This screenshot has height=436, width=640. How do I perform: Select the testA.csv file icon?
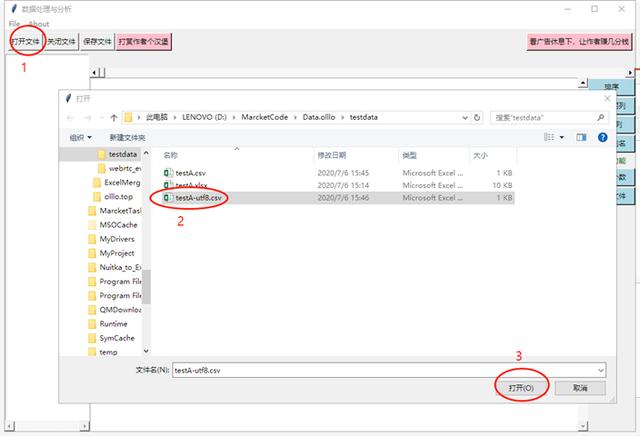click(168, 173)
